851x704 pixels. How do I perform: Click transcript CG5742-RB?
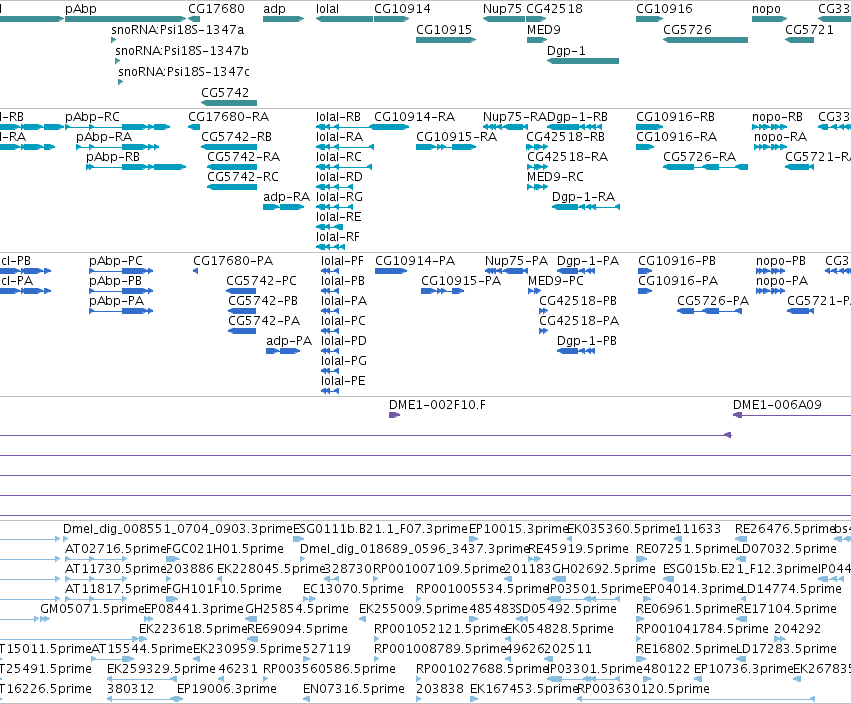[236, 137]
